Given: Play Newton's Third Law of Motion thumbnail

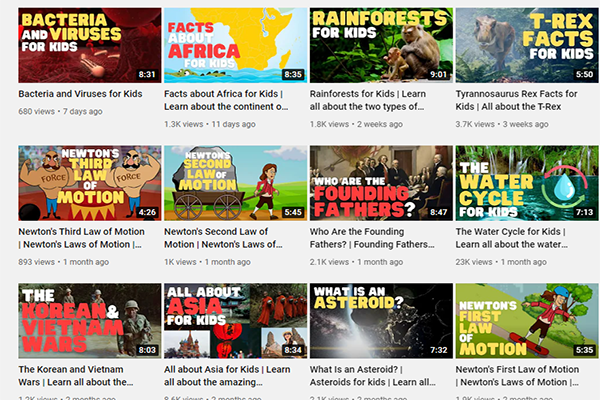Looking at the screenshot, I should coord(89,183).
